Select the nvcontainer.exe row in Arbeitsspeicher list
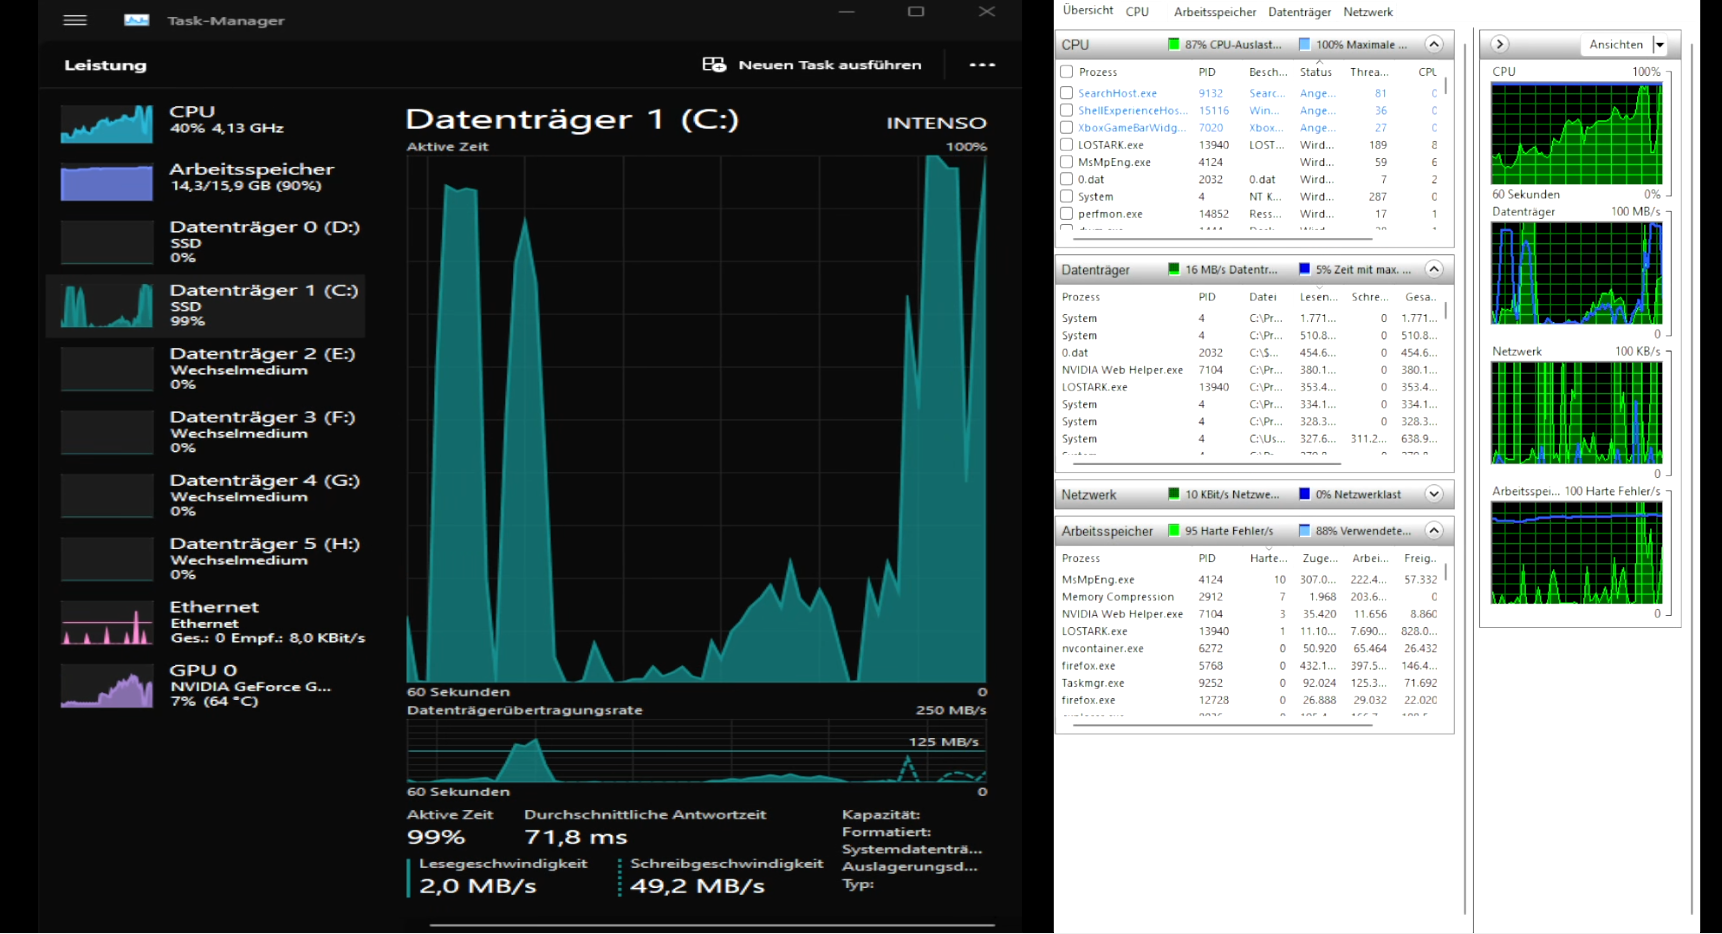The height and width of the screenshot is (934, 1722). click(1250, 648)
